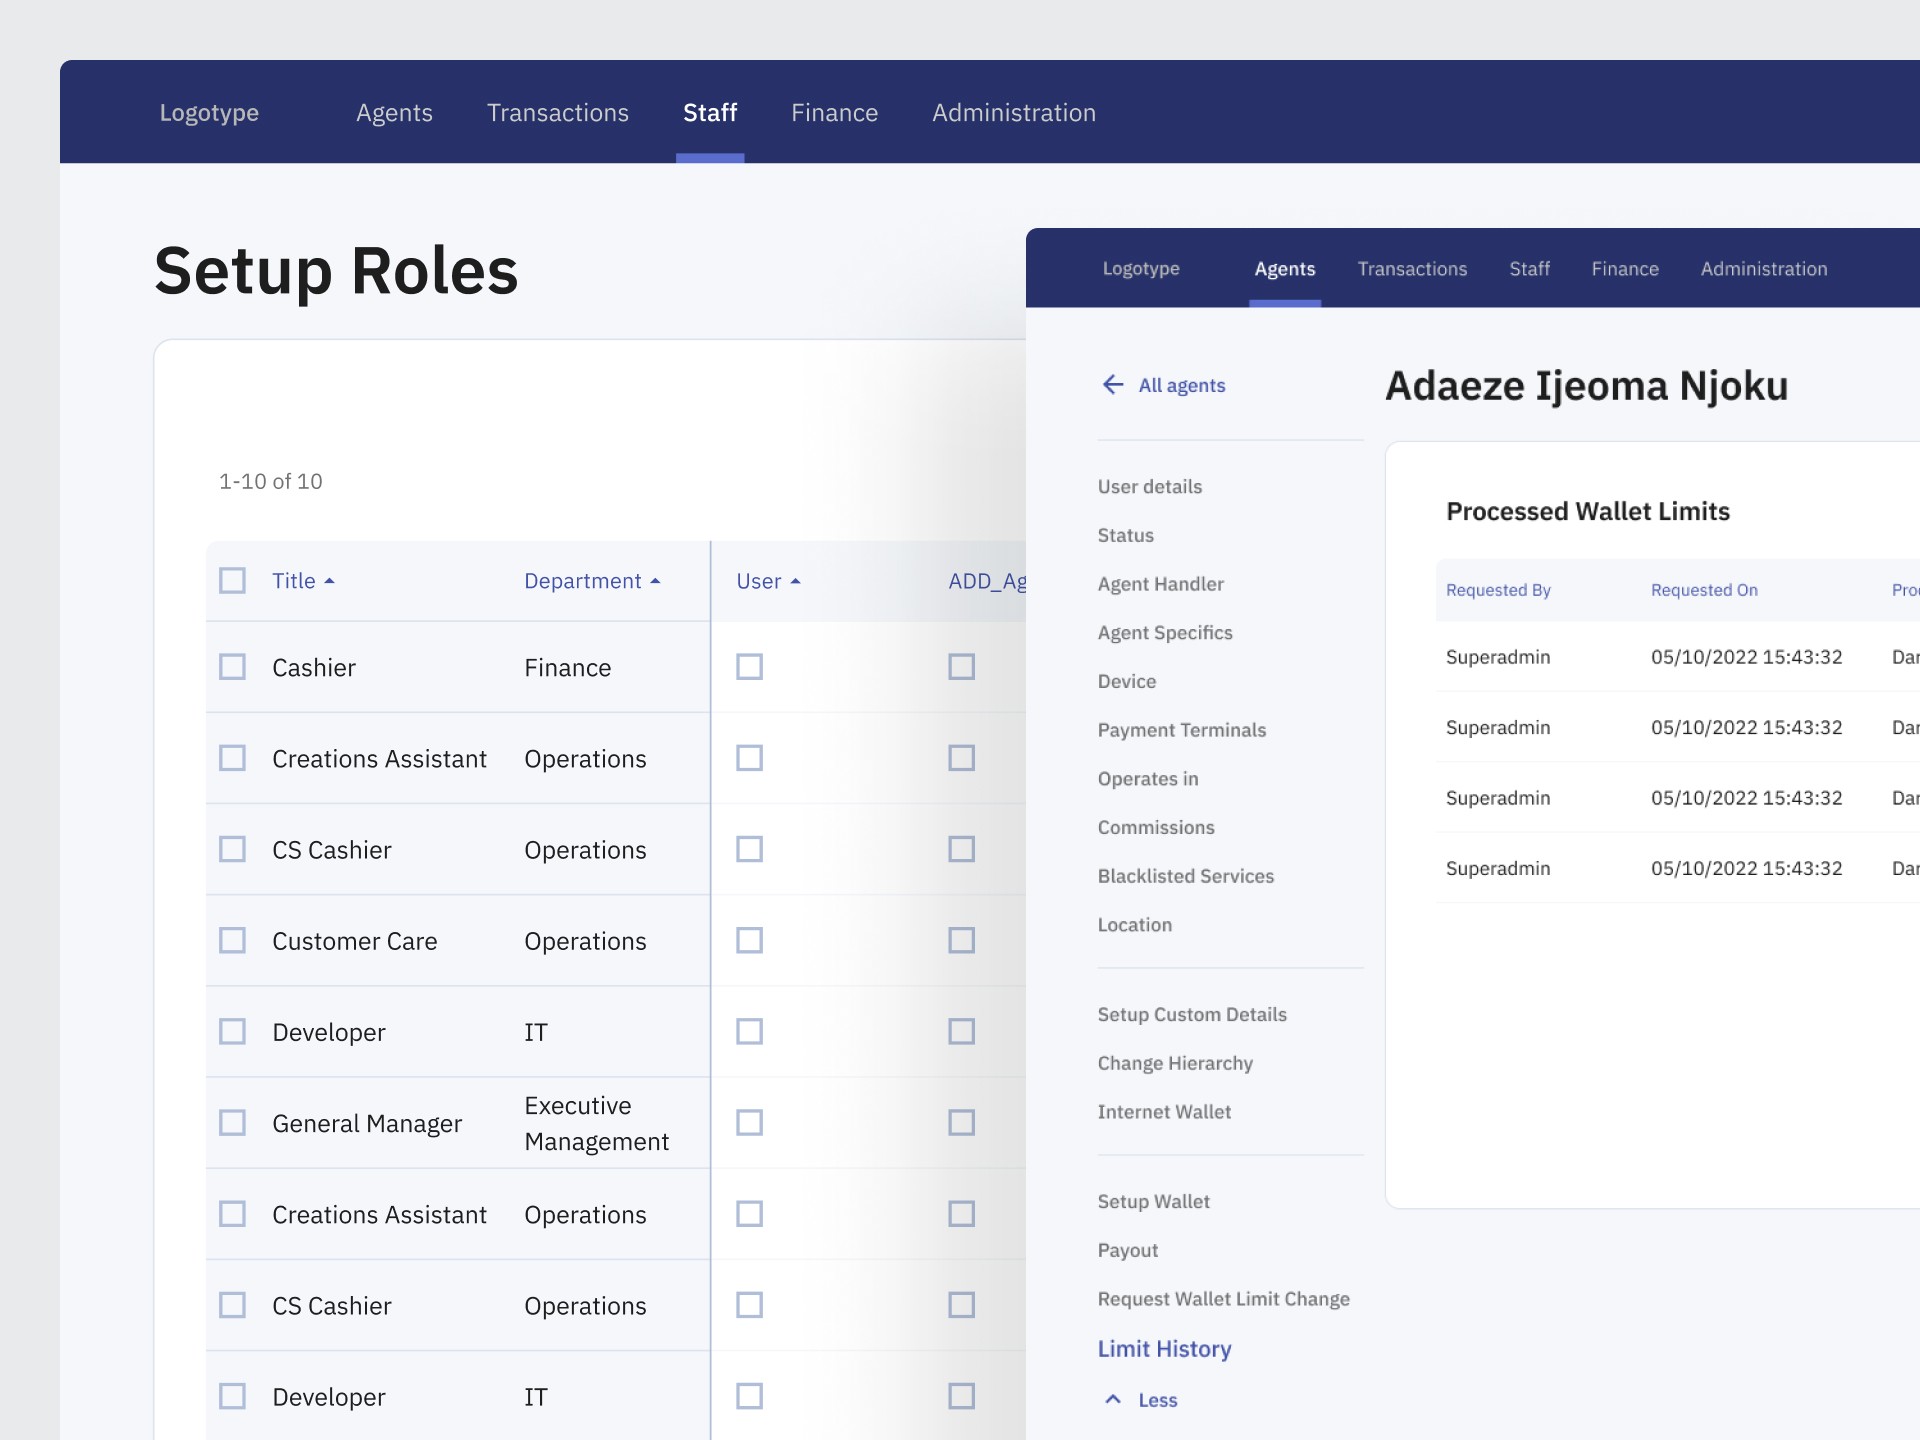Sort by Department column arrow

[655, 581]
